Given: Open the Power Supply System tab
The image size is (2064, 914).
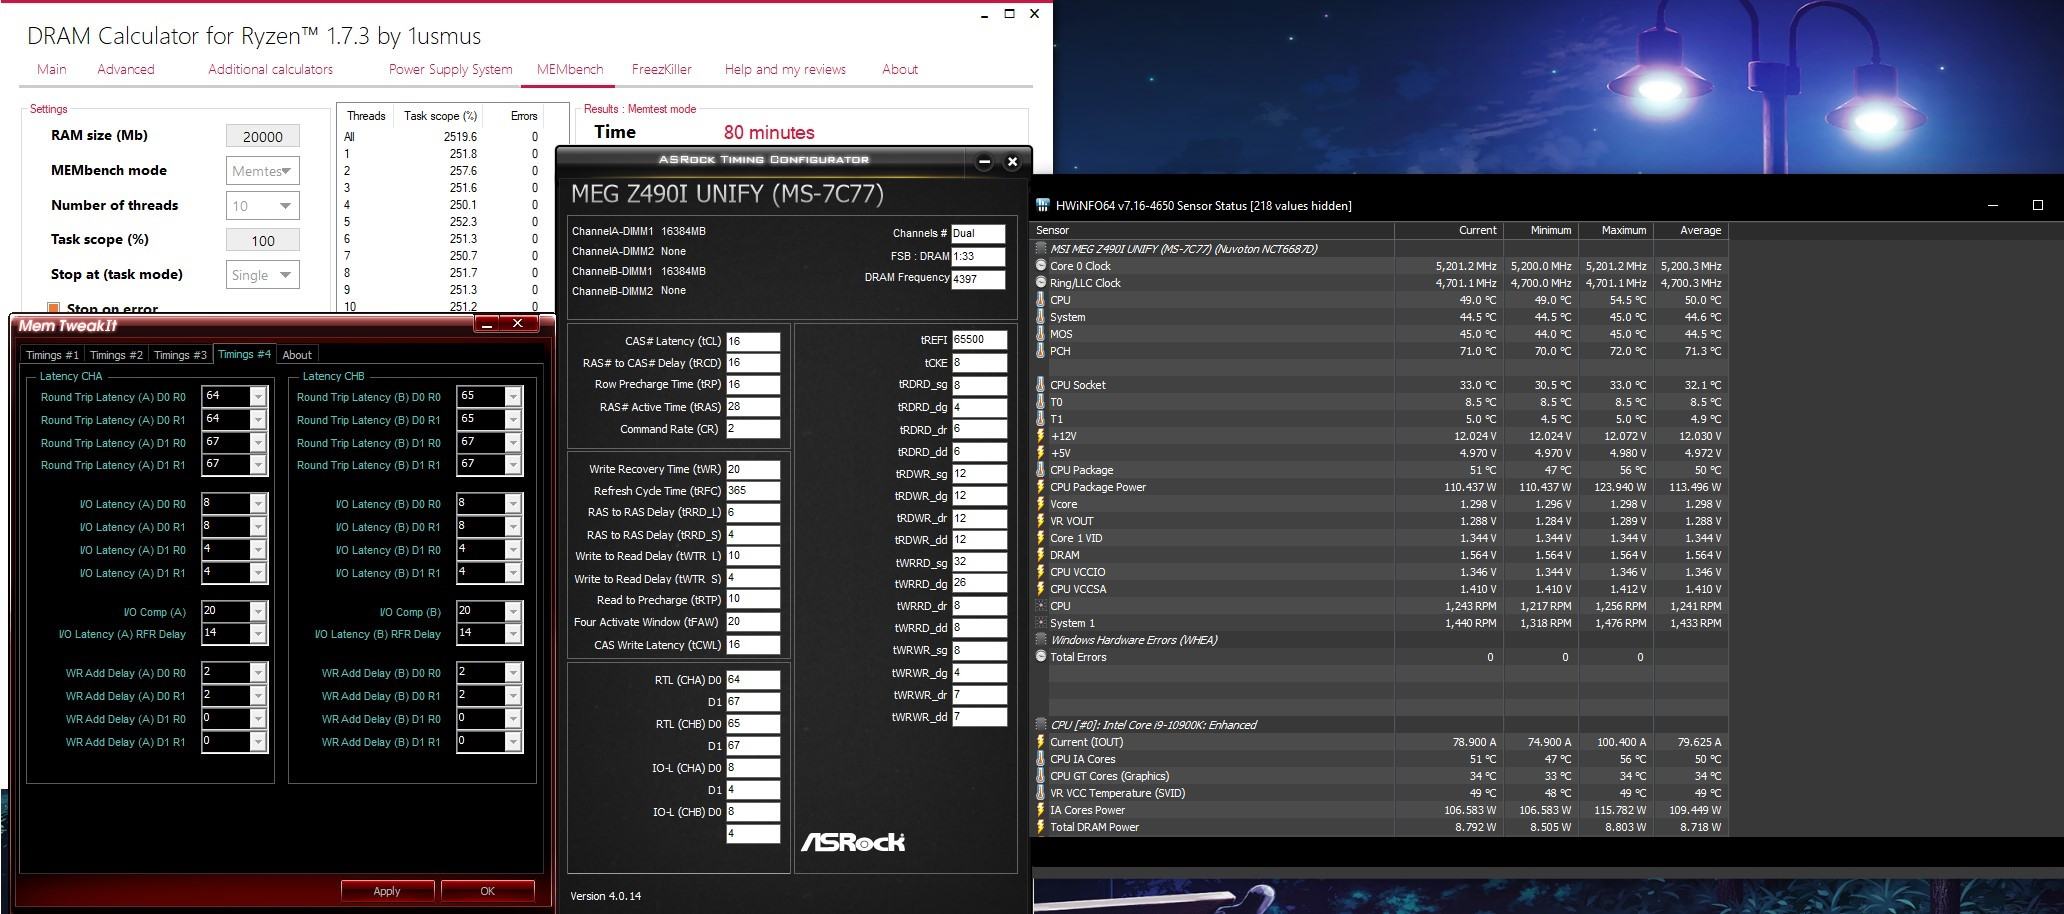Looking at the screenshot, I should (450, 69).
